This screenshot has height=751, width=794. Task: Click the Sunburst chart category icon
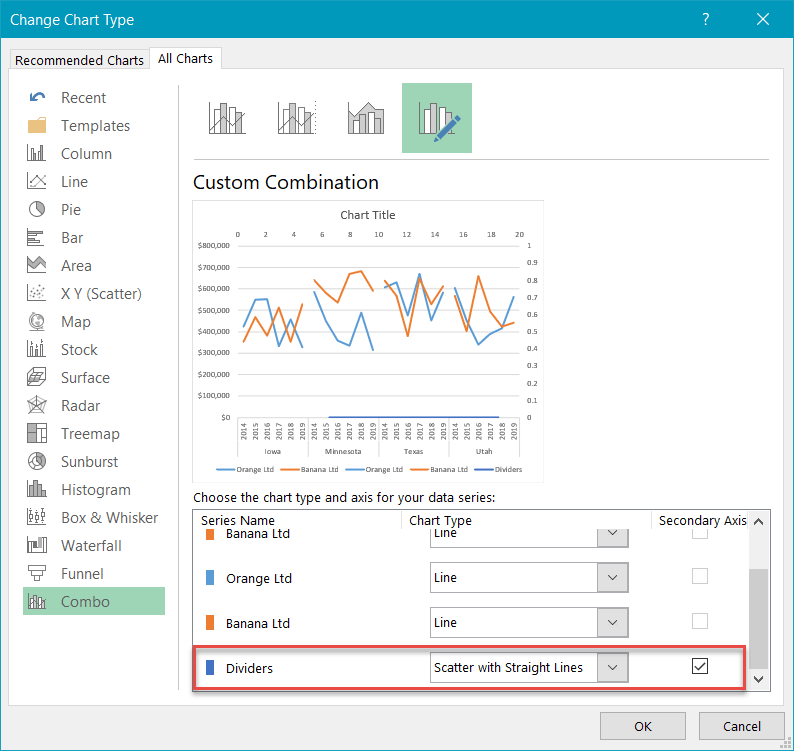[36, 461]
